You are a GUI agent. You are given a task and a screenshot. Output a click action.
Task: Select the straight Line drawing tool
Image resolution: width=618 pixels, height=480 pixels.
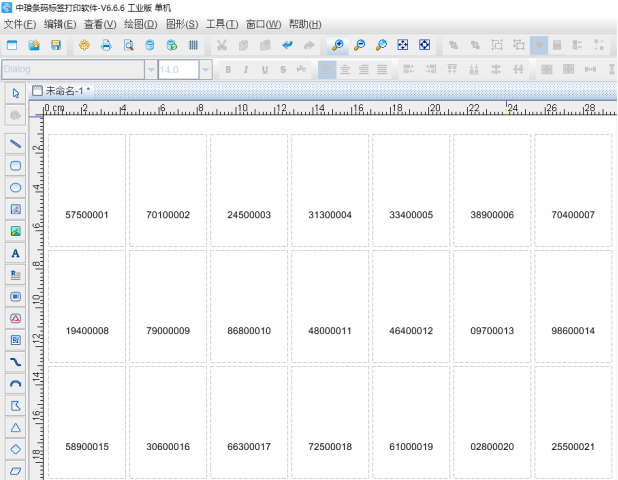click(x=15, y=144)
